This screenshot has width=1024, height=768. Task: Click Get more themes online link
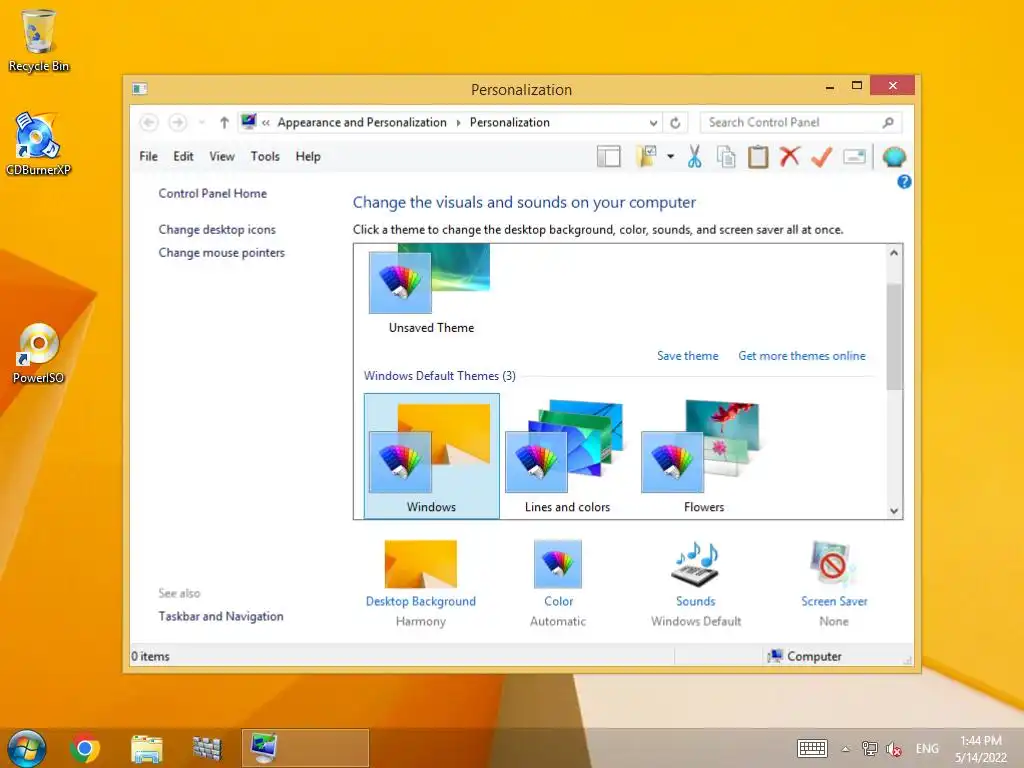pyautogui.click(x=801, y=356)
